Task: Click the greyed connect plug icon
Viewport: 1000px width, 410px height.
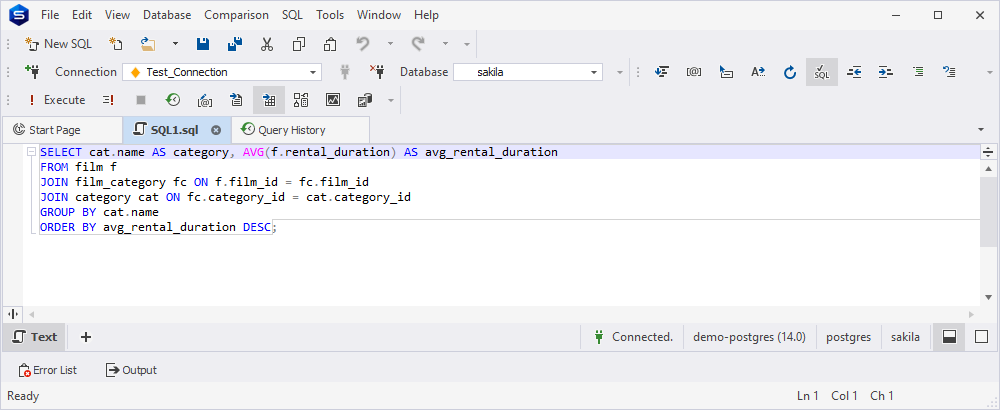Action: pos(345,71)
